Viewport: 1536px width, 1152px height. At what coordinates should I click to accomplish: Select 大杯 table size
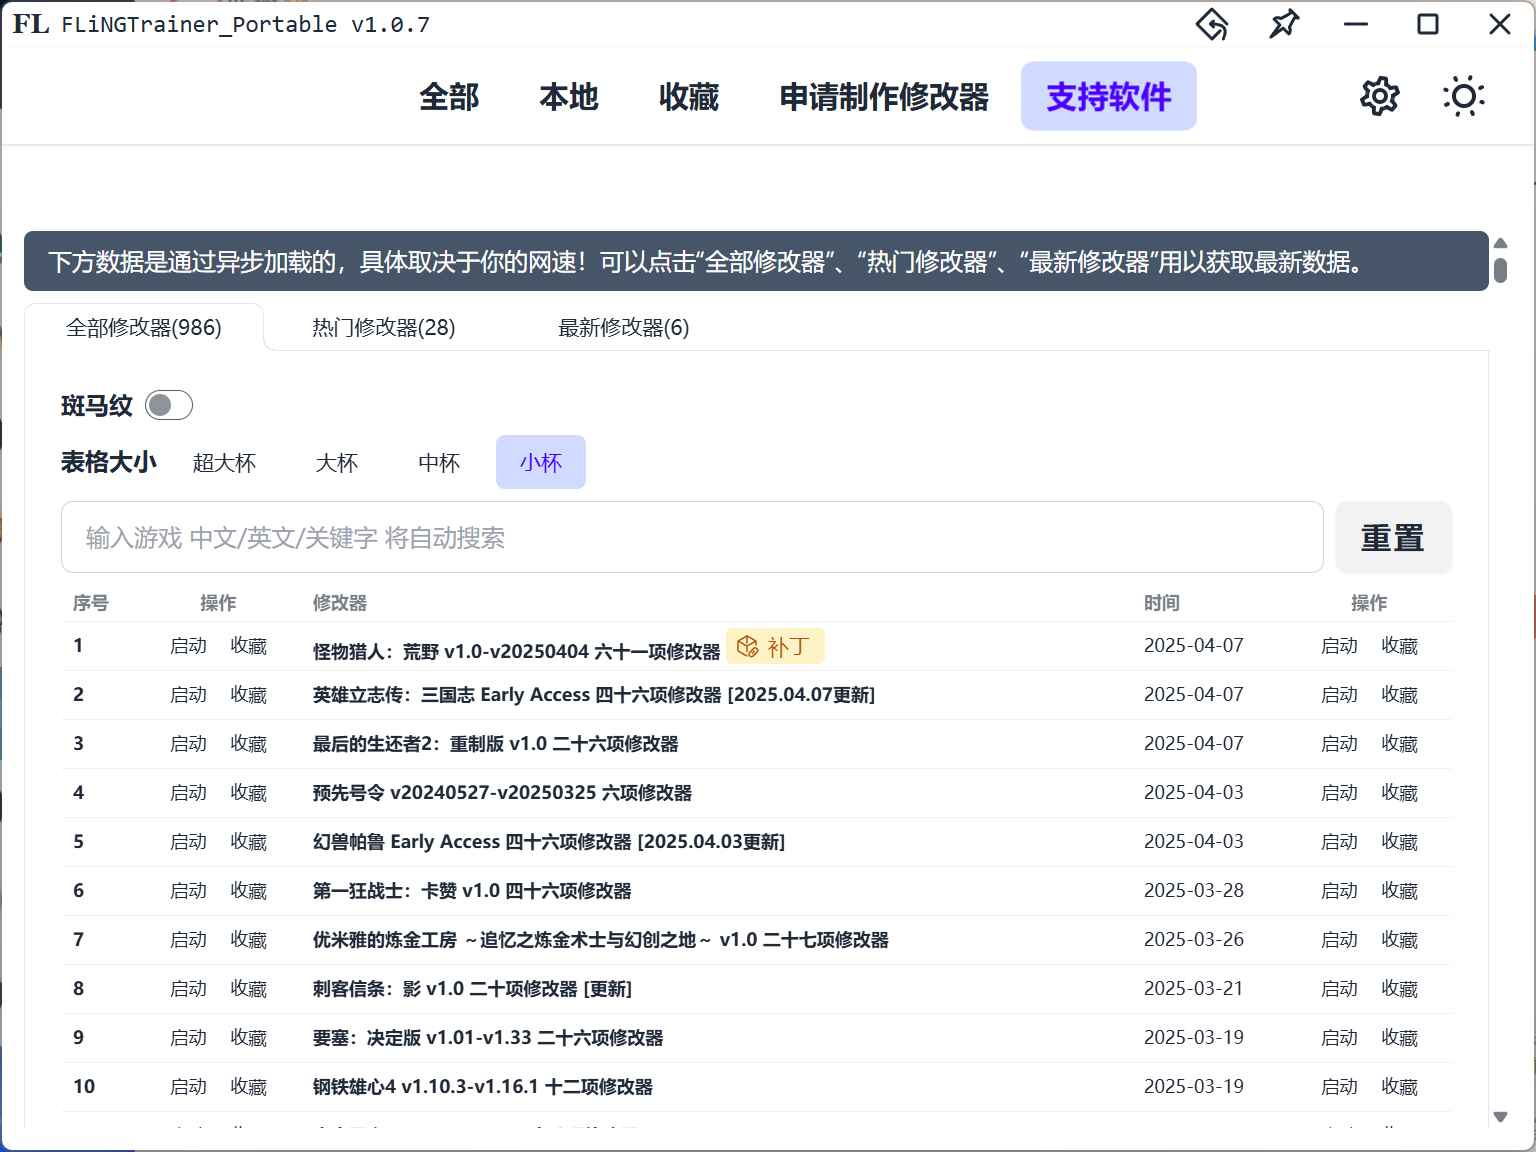(x=336, y=462)
